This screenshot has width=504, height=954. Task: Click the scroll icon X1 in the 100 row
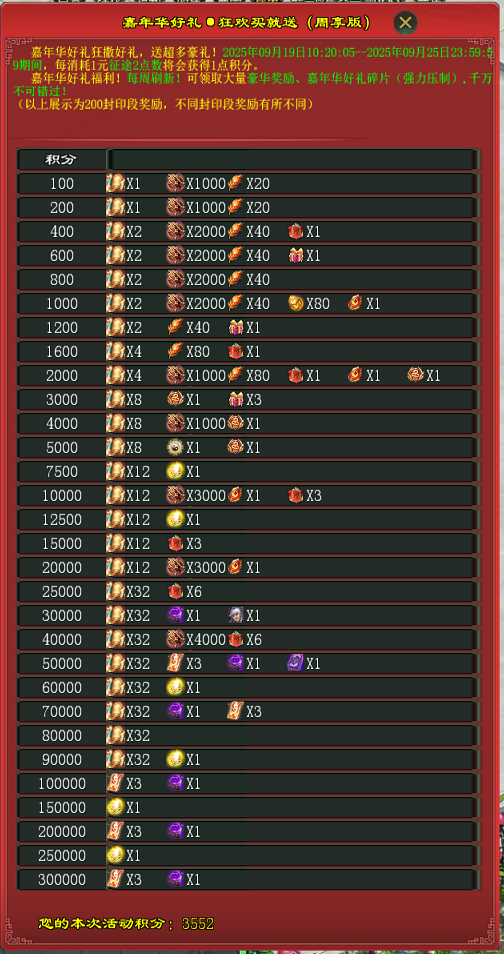tap(116, 183)
